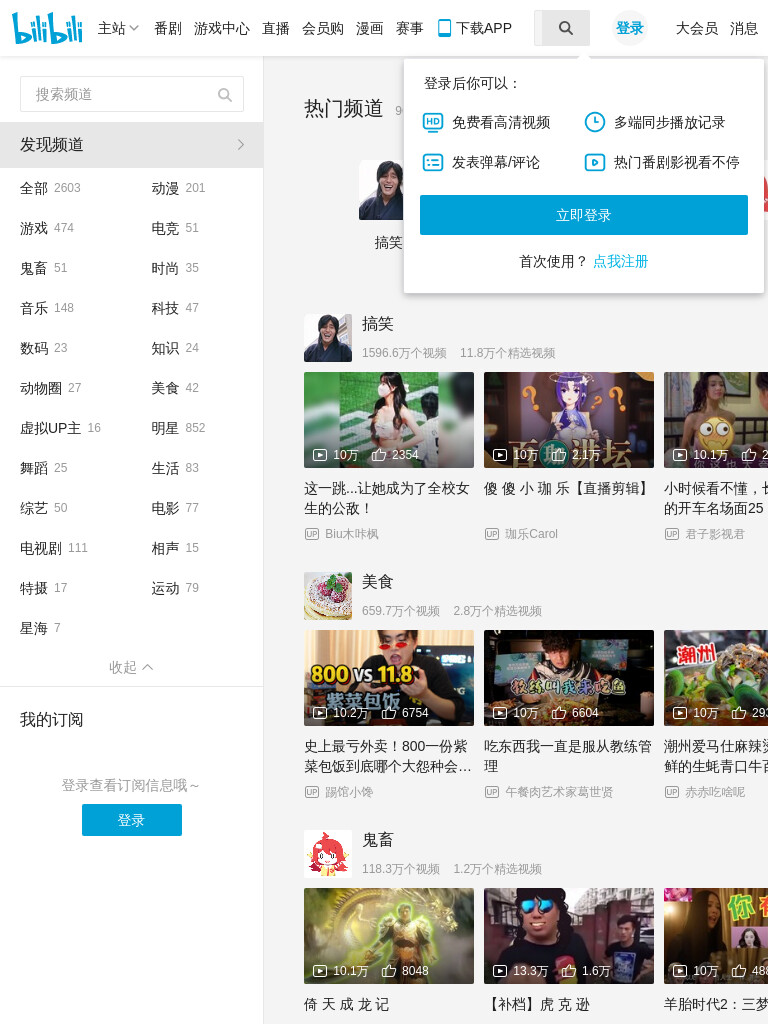768x1024 pixels.
Task: Click uploader name 珈乐Carol
Action: point(532,534)
